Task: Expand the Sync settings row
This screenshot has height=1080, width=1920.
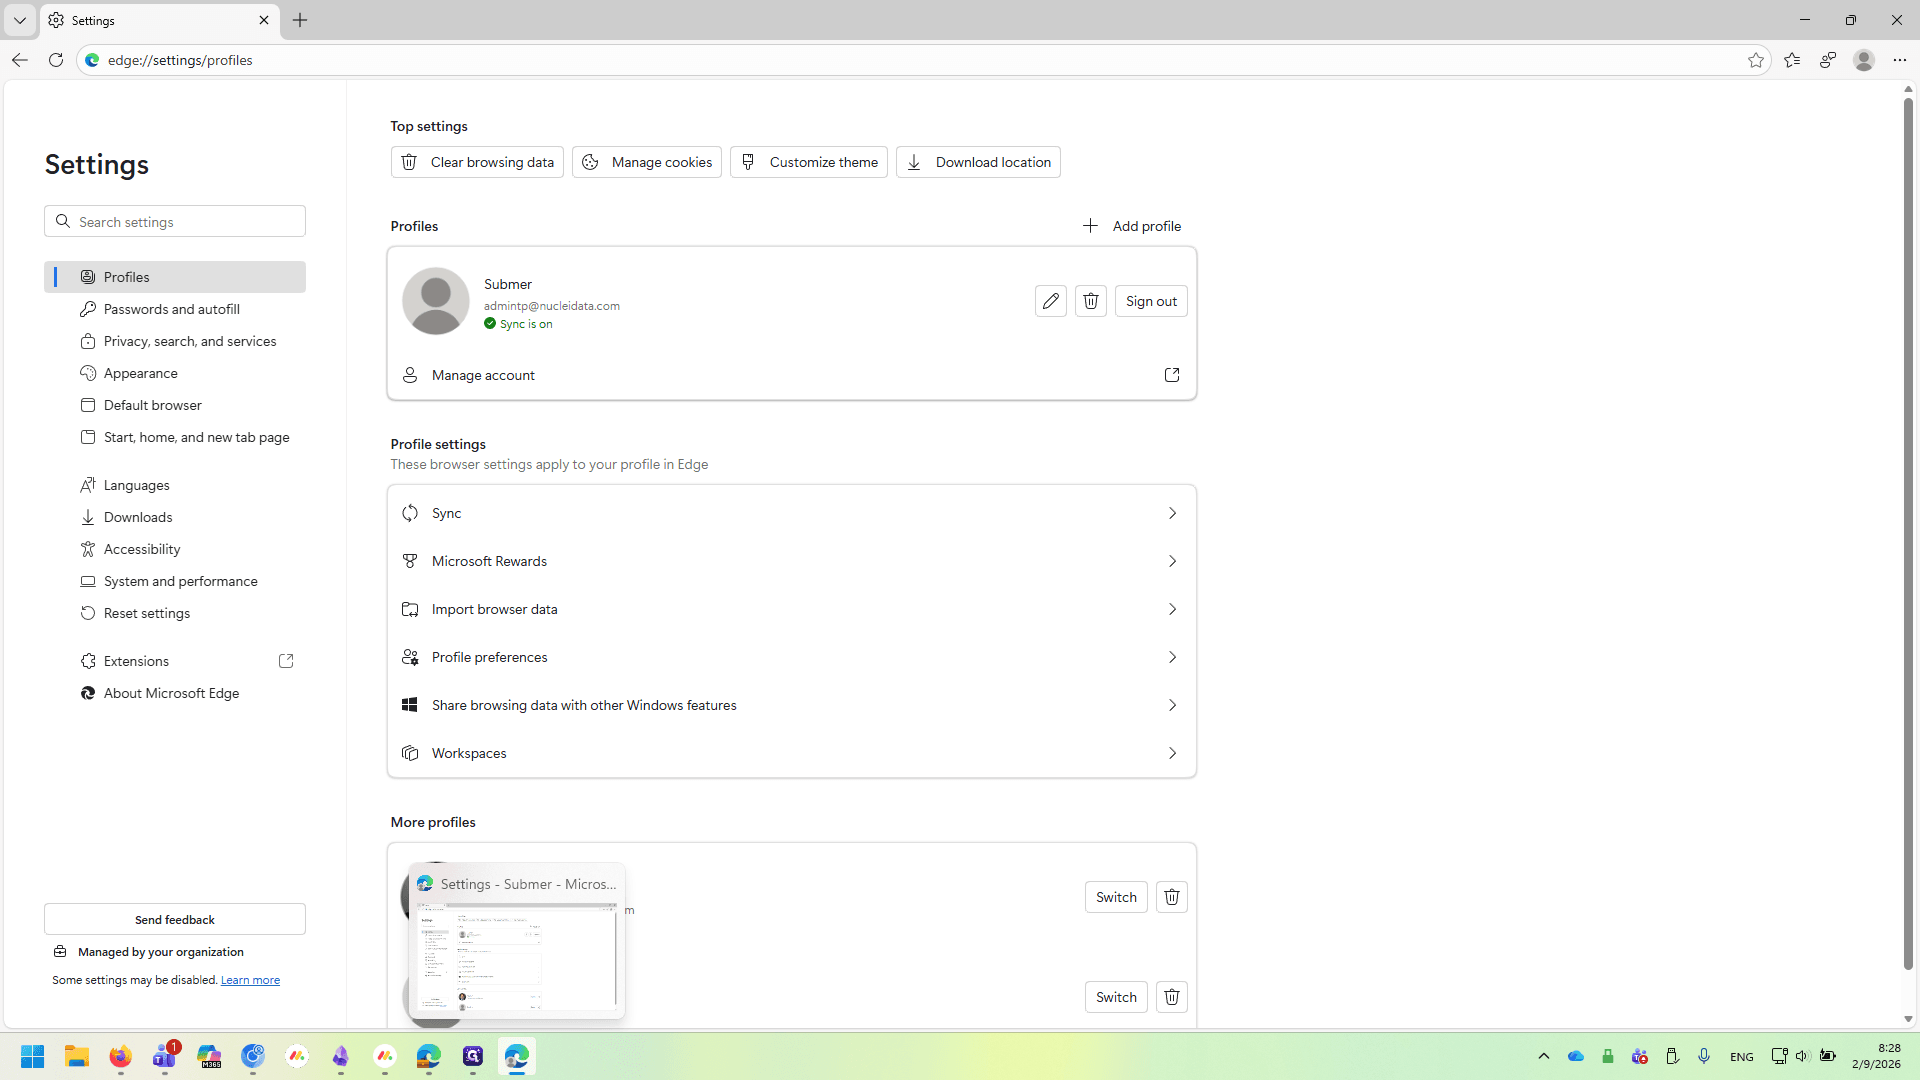Action: [792, 513]
